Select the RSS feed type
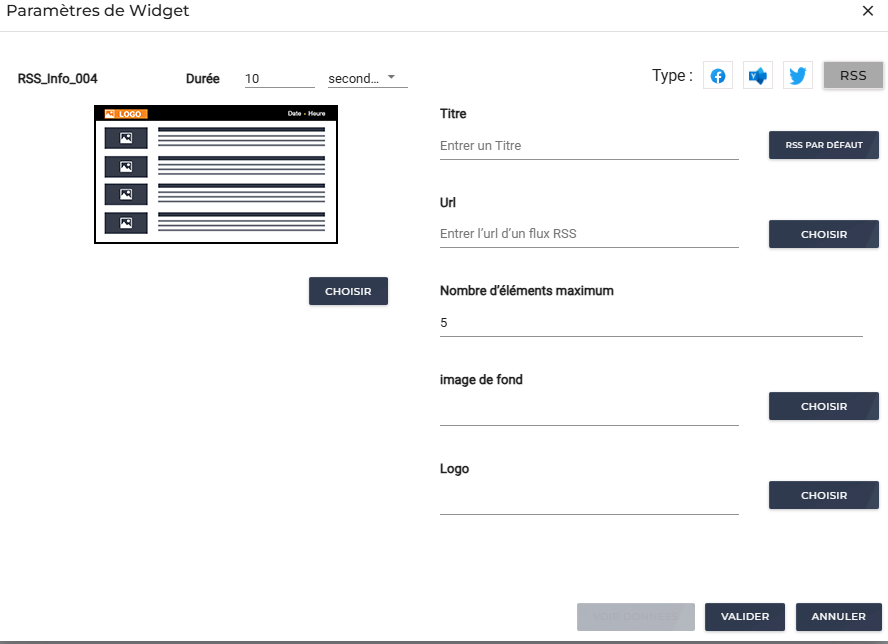The image size is (888, 644). pos(853,76)
